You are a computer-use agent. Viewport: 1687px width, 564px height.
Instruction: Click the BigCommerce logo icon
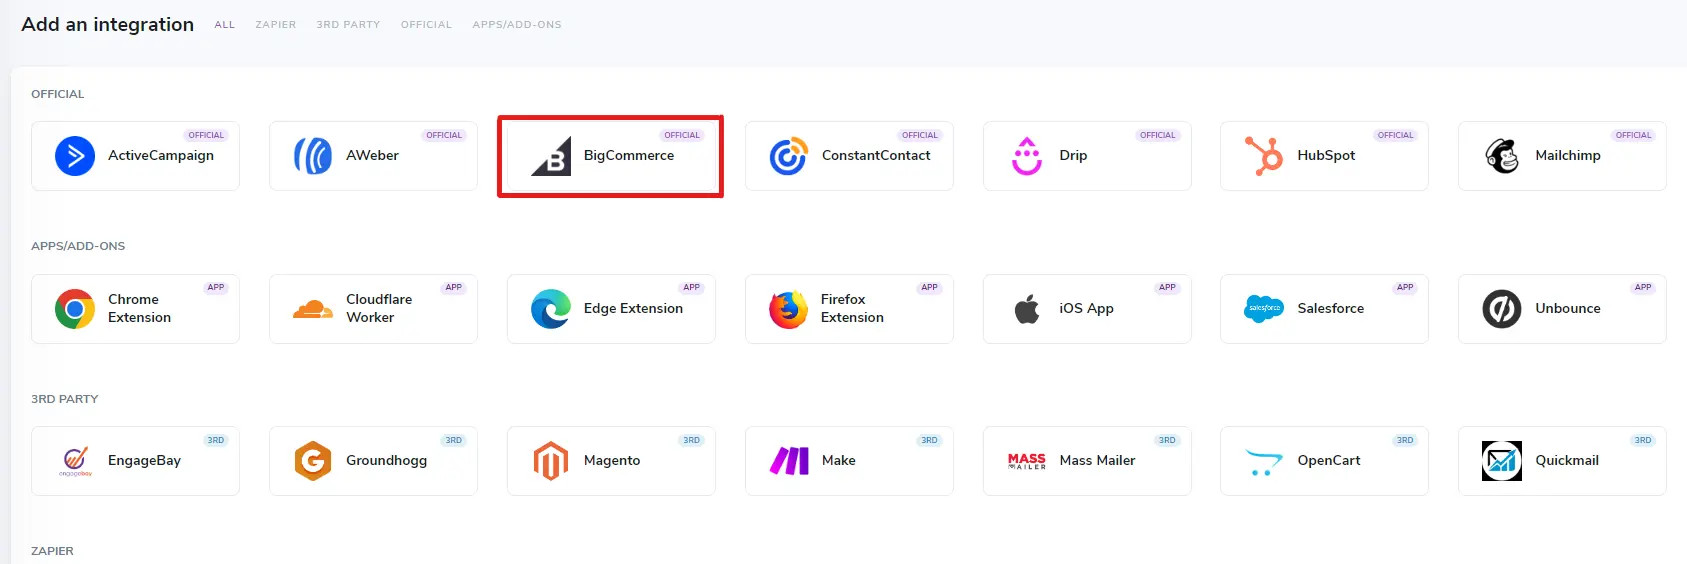click(551, 156)
